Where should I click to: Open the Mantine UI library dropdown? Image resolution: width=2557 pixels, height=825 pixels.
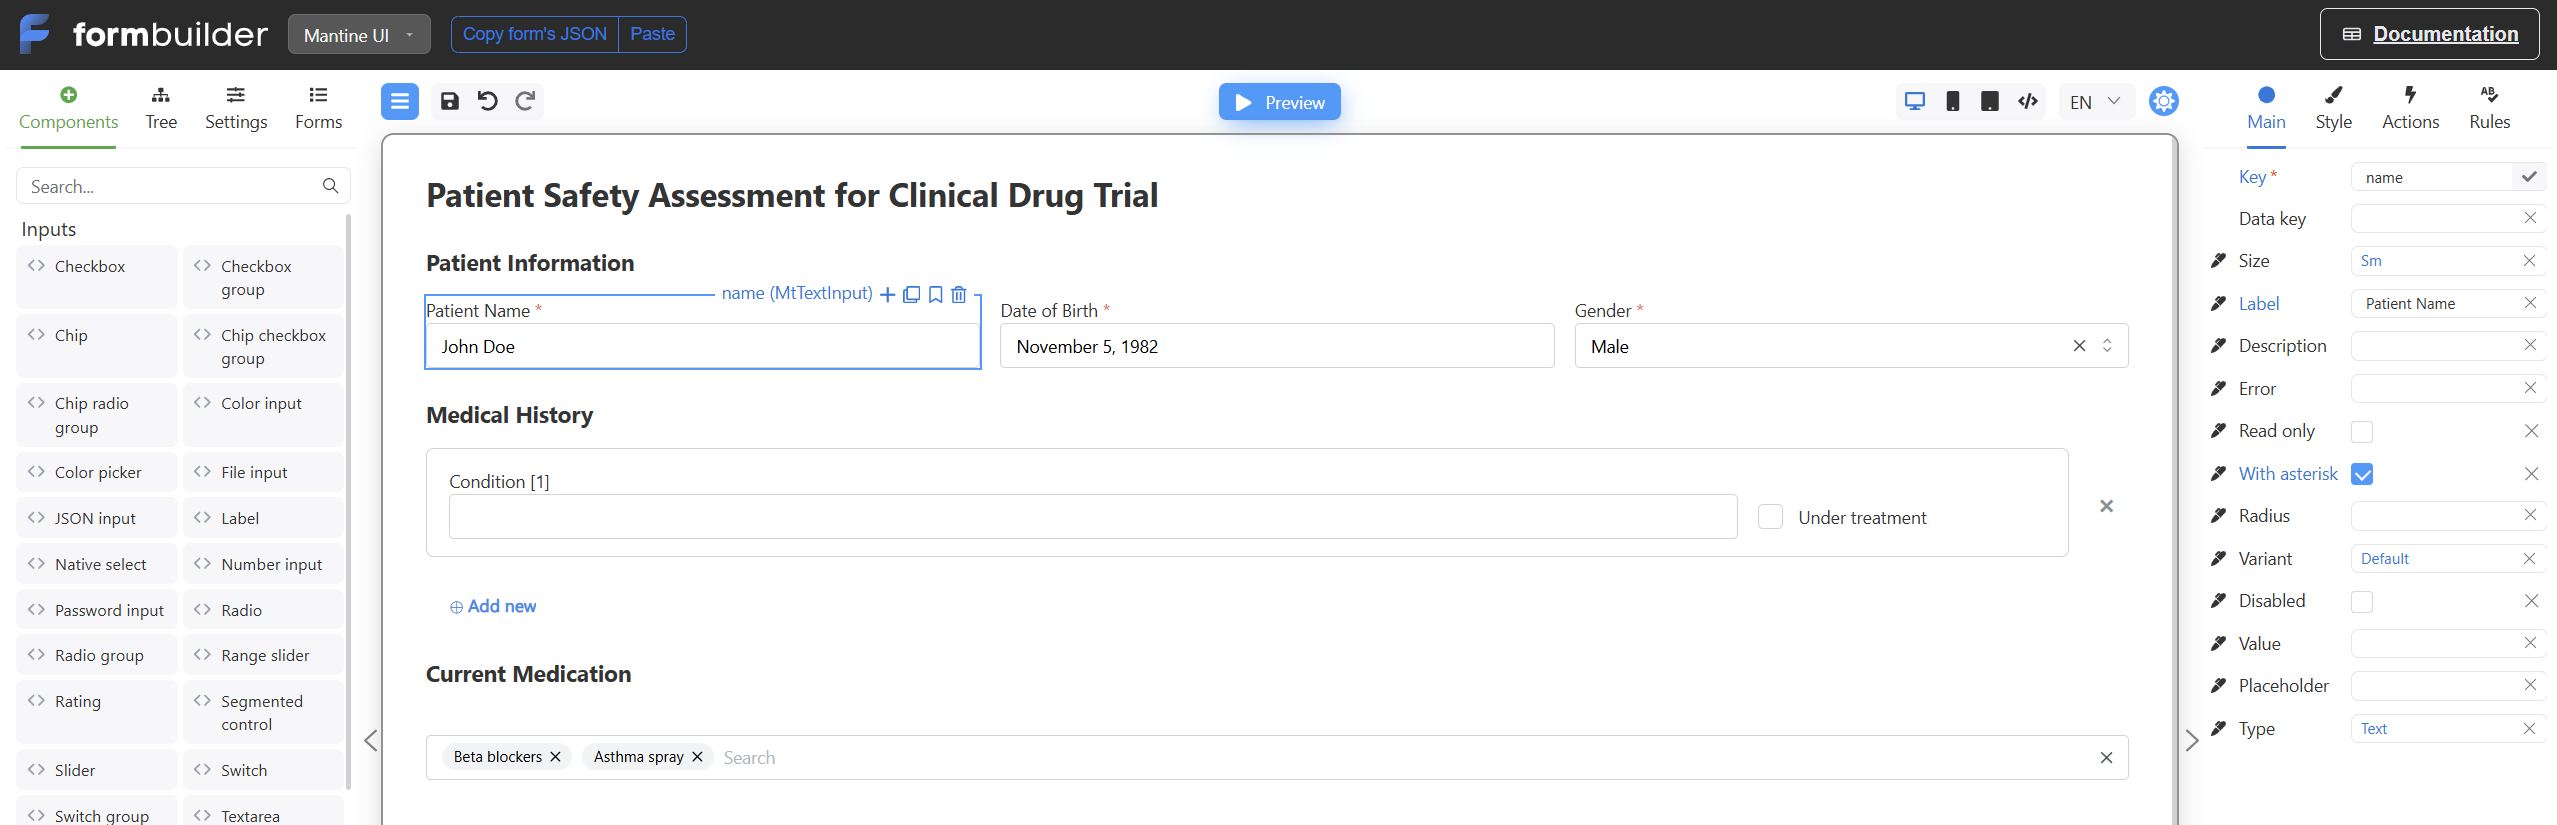pos(359,35)
